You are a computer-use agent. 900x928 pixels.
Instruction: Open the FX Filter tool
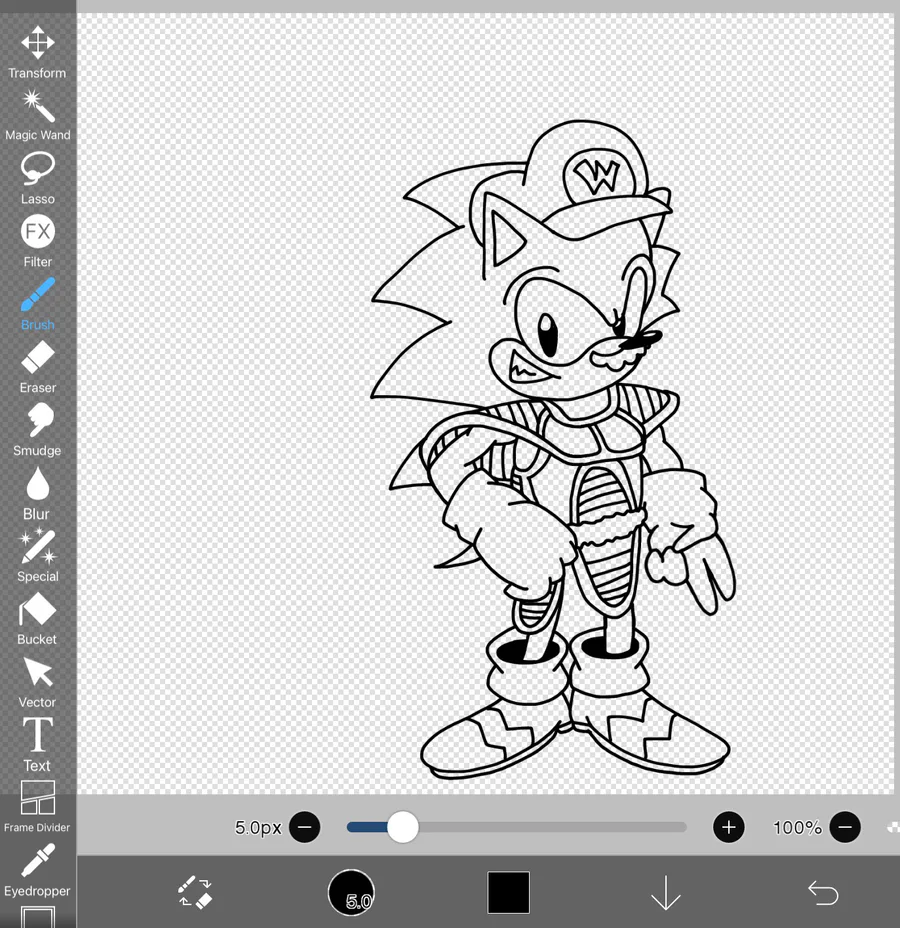pyautogui.click(x=37, y=241)
